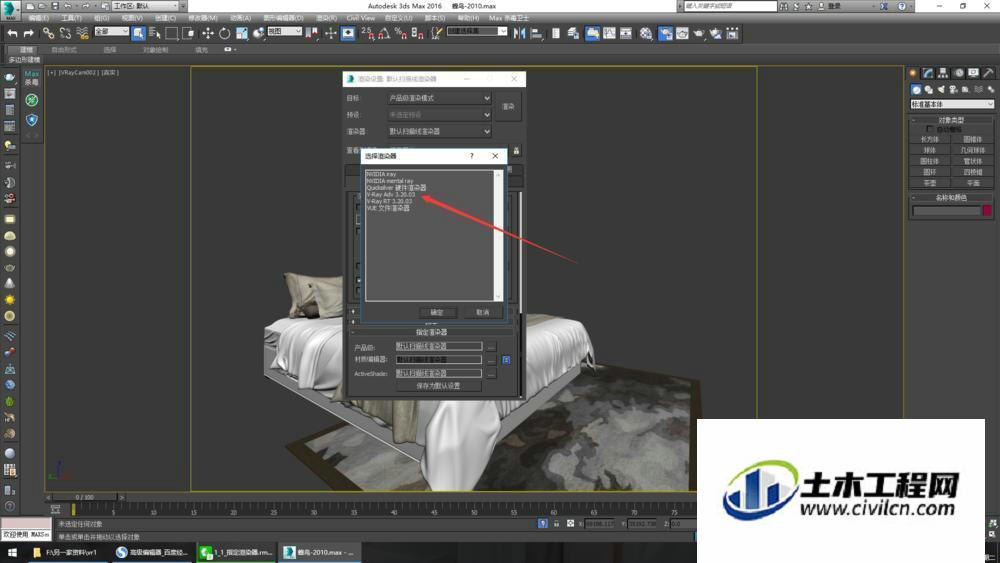1000x563 pixels.
Task: Click the Production renderer browse button
Action: tap(490, 347)
